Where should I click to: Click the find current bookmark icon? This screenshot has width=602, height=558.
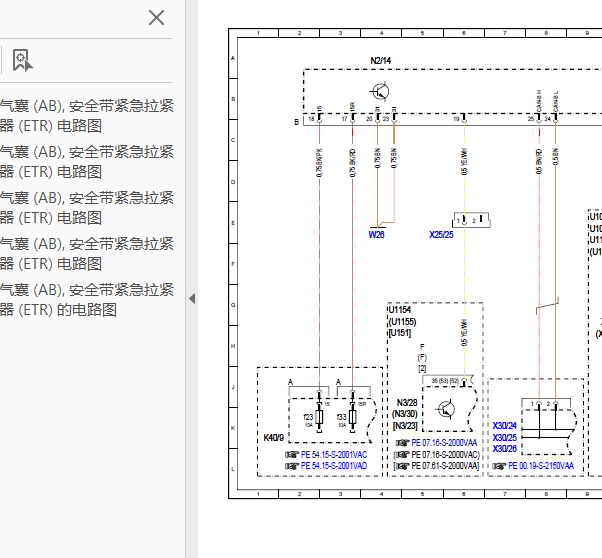point(22,60)
